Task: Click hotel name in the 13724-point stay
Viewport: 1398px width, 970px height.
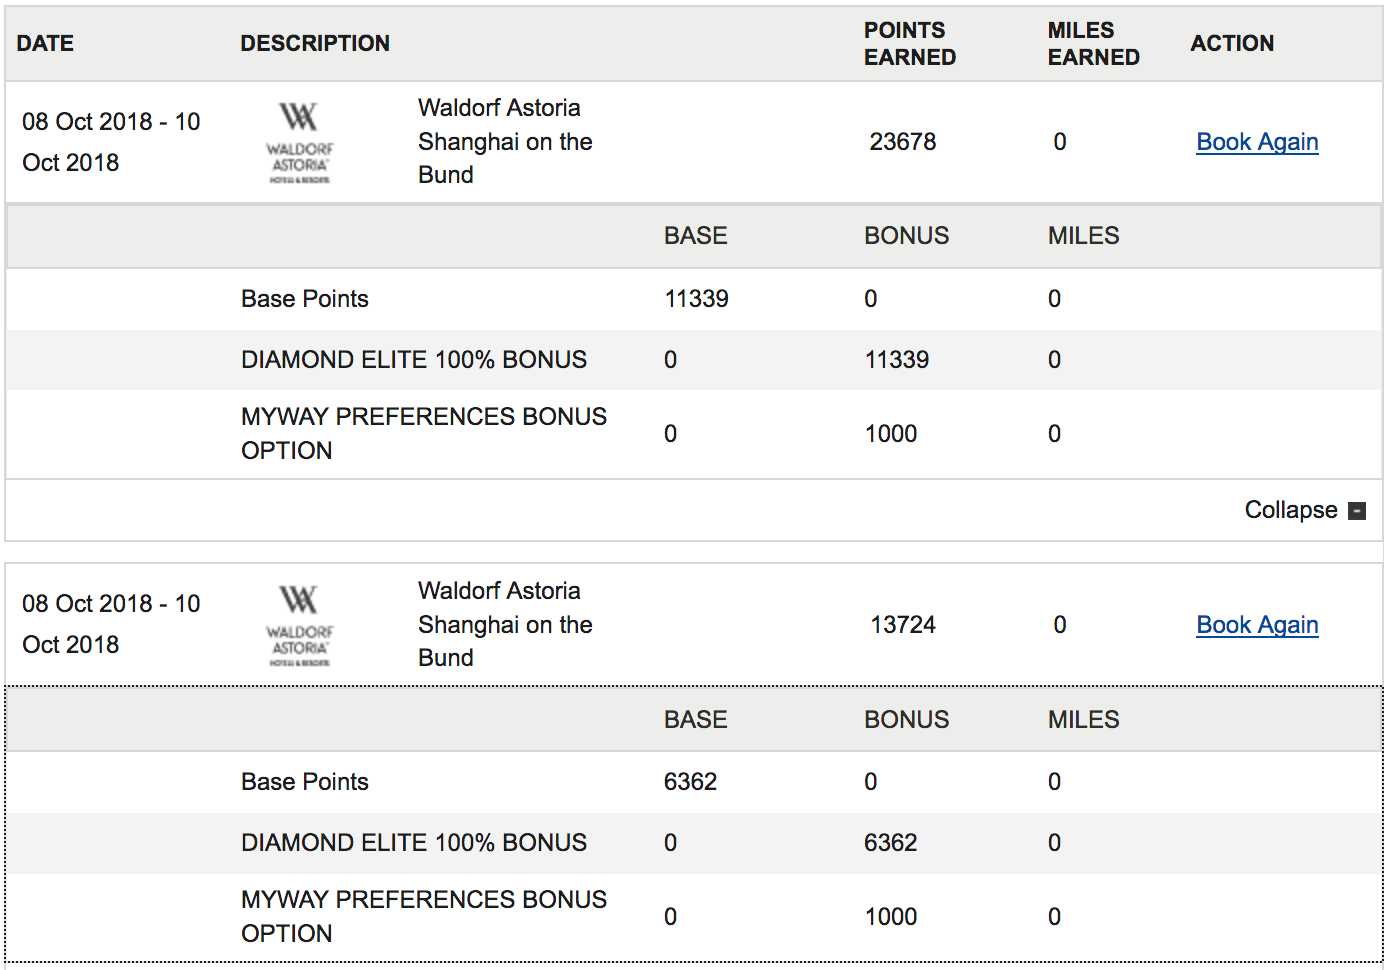Action: click(505, 624)
